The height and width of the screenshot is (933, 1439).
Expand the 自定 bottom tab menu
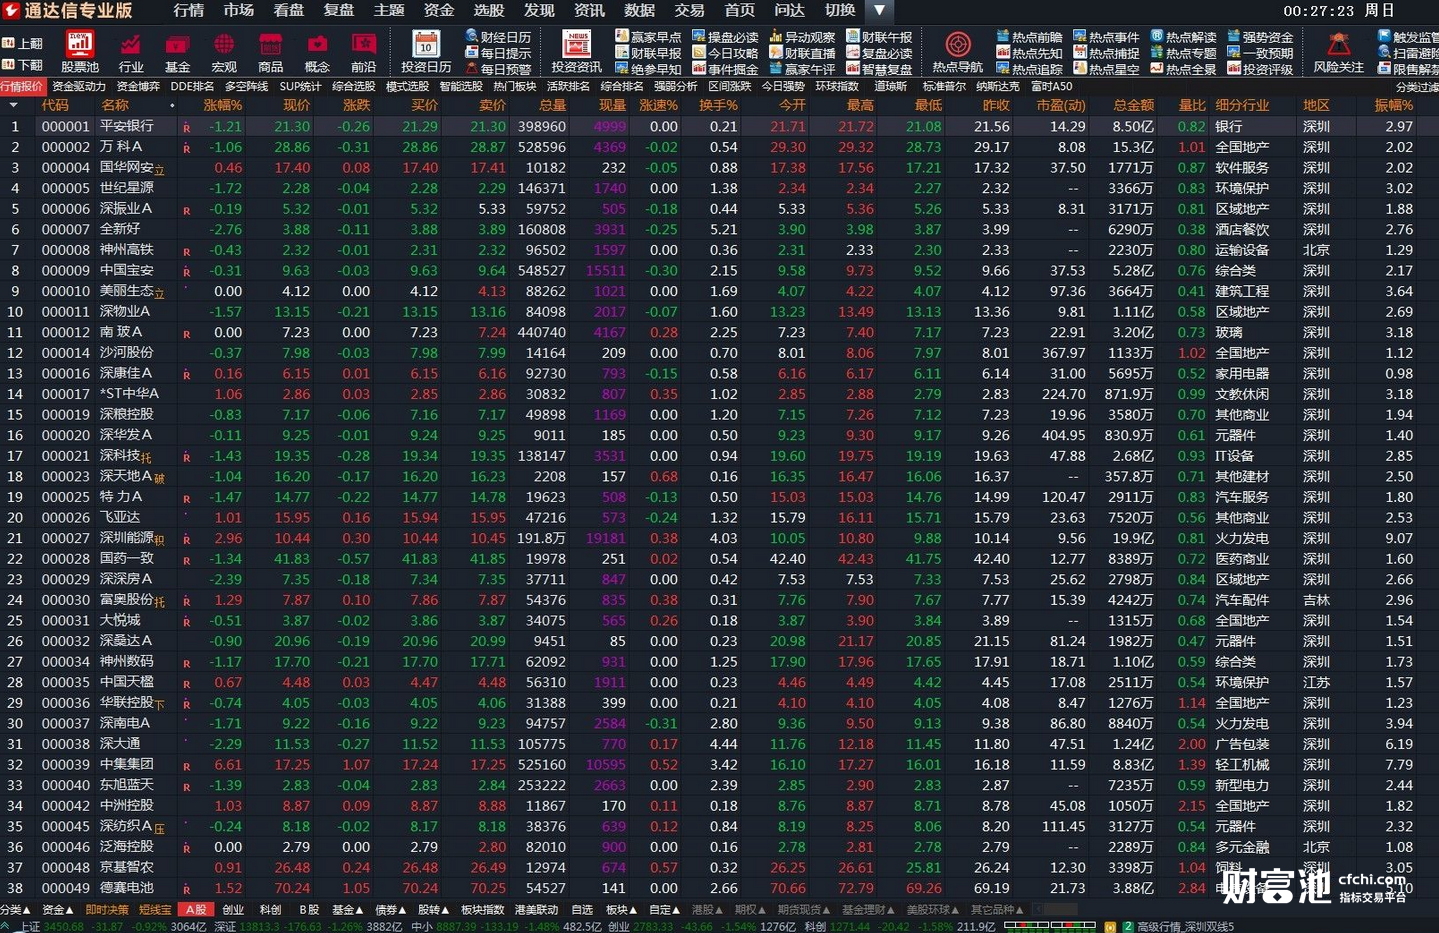tap(665, 909)
